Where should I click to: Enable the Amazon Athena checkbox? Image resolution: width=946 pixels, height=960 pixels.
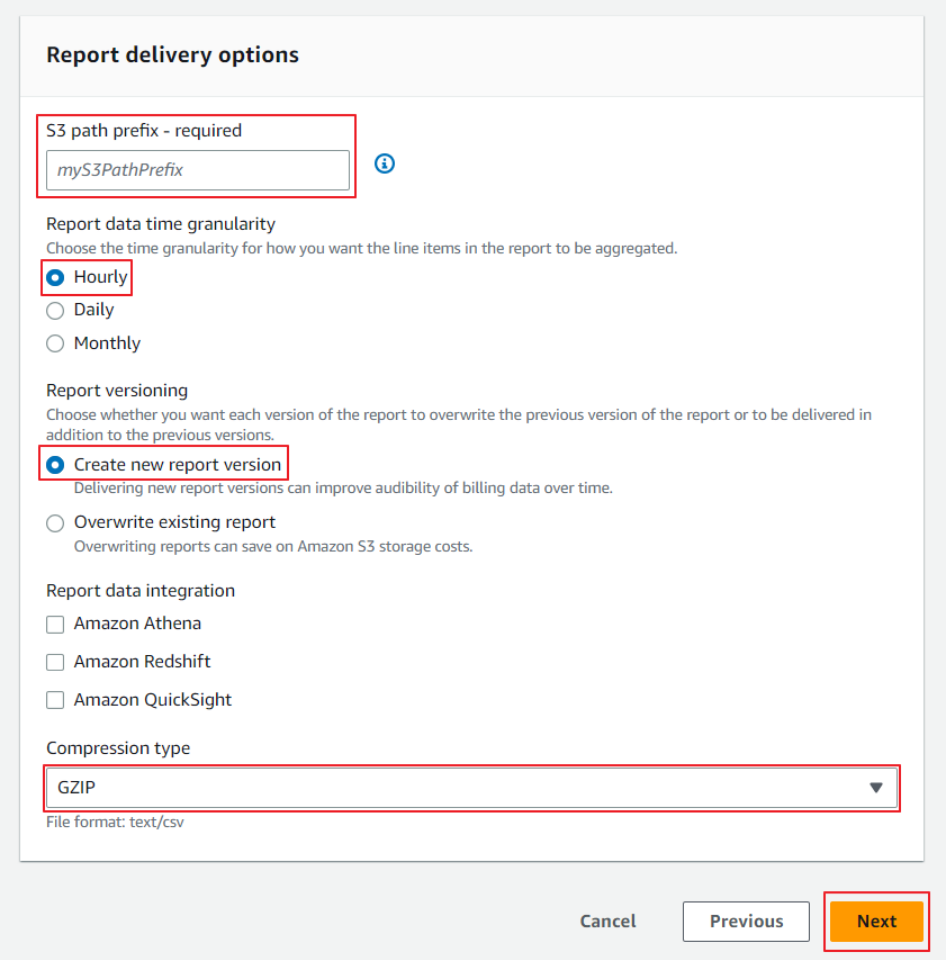click(56, 624)
